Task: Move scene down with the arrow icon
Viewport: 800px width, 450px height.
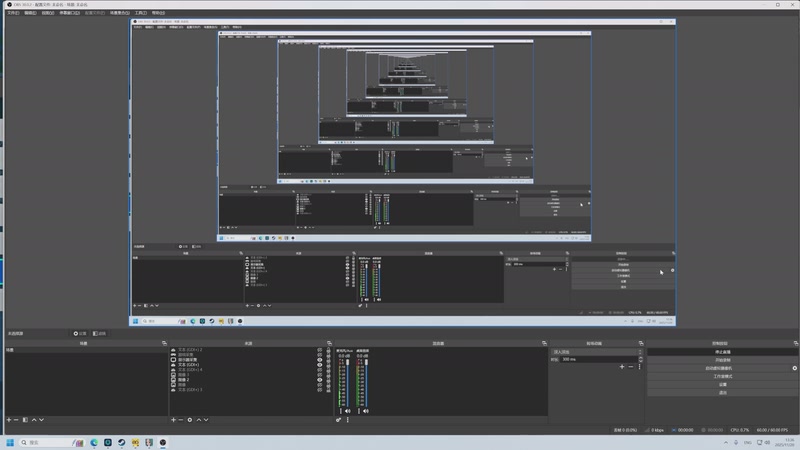Action: coord(41,420)
